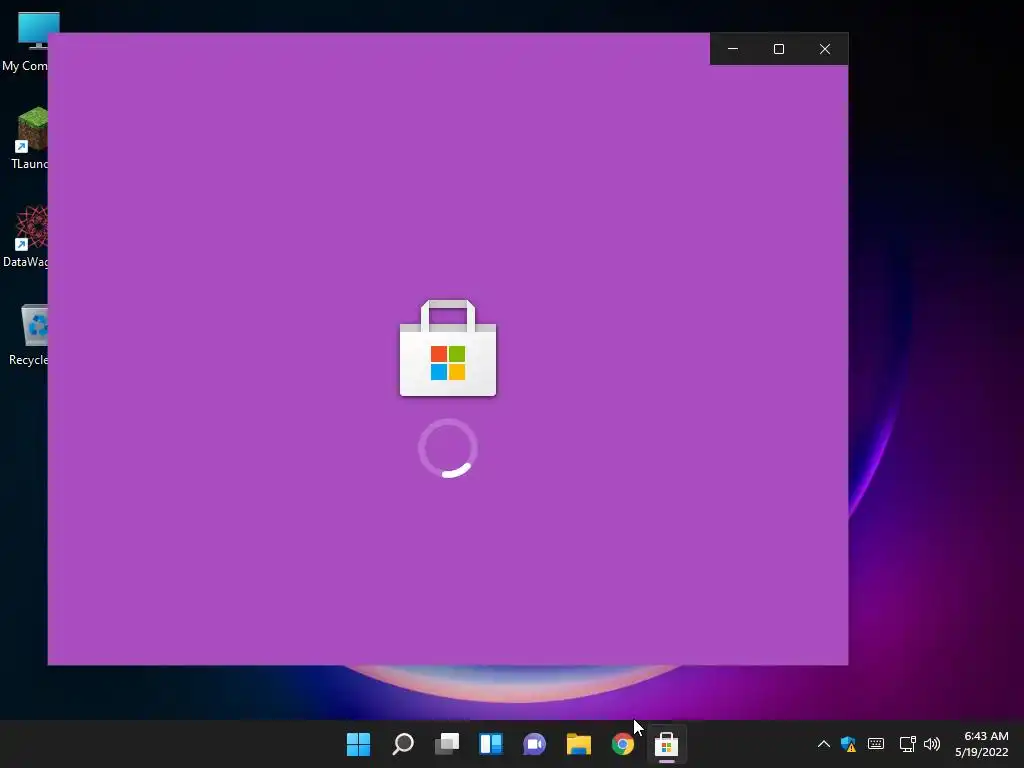The width and height of the screenshot is (1024, 768).
Task: Open Windows Security tray icon
Action: coord(848,744)
